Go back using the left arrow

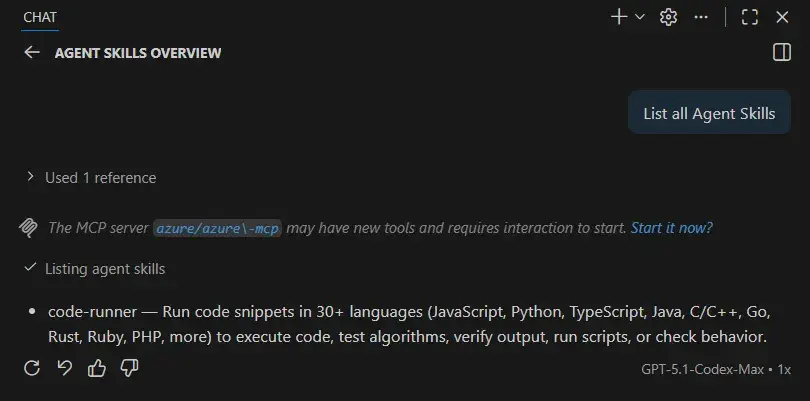click(x=32, y=52)
